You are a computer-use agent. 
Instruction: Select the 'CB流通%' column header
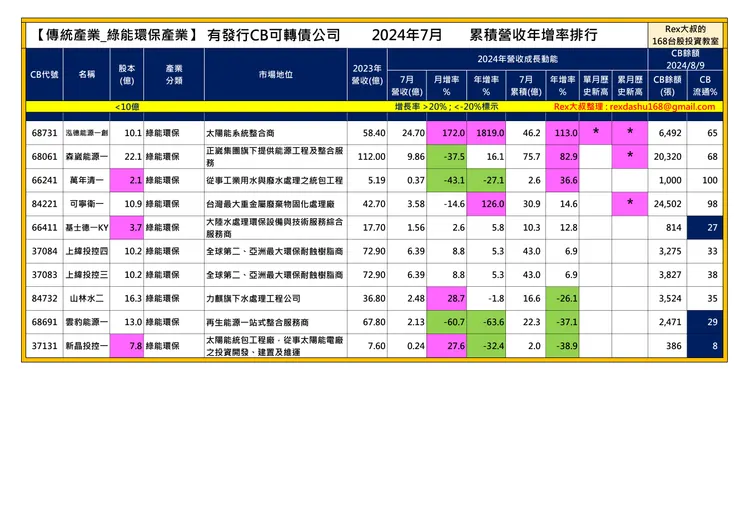coord(705,85)
